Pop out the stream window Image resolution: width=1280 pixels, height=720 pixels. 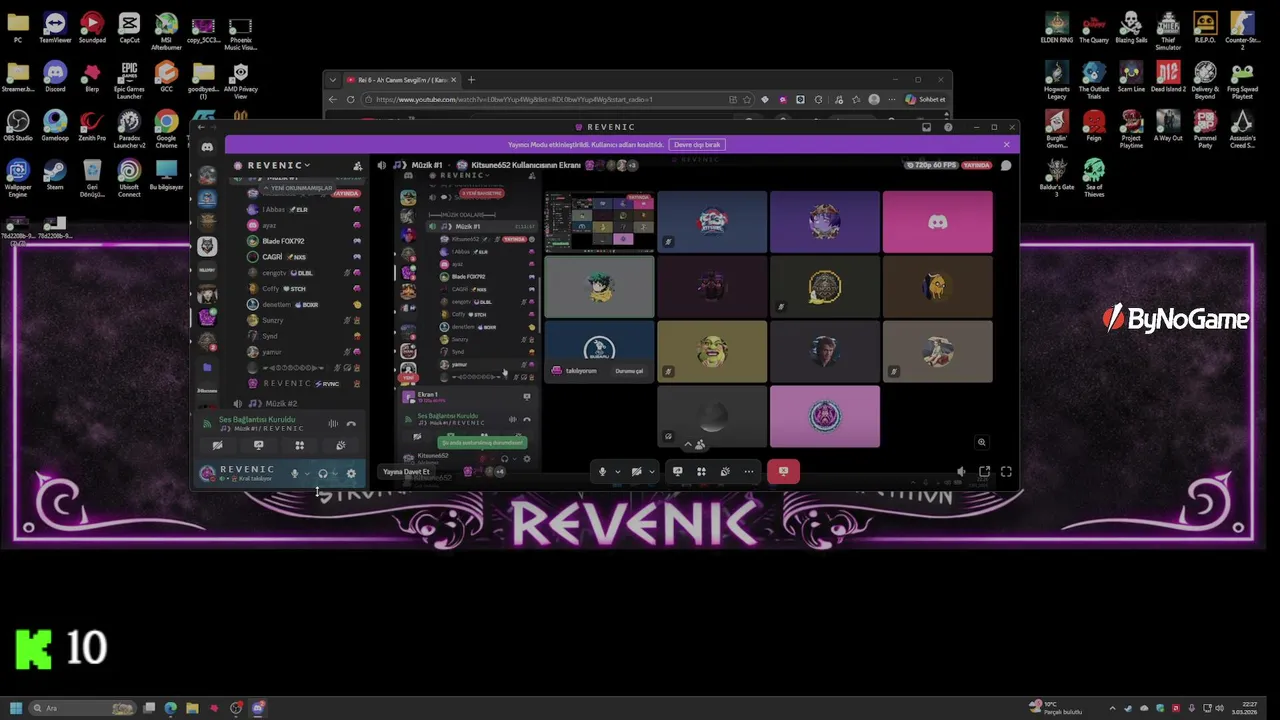tap(984, 471)
